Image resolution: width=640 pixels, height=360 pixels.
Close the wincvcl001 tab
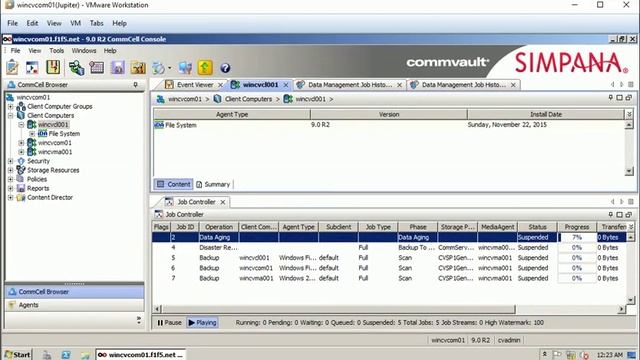tap(286, 85)
